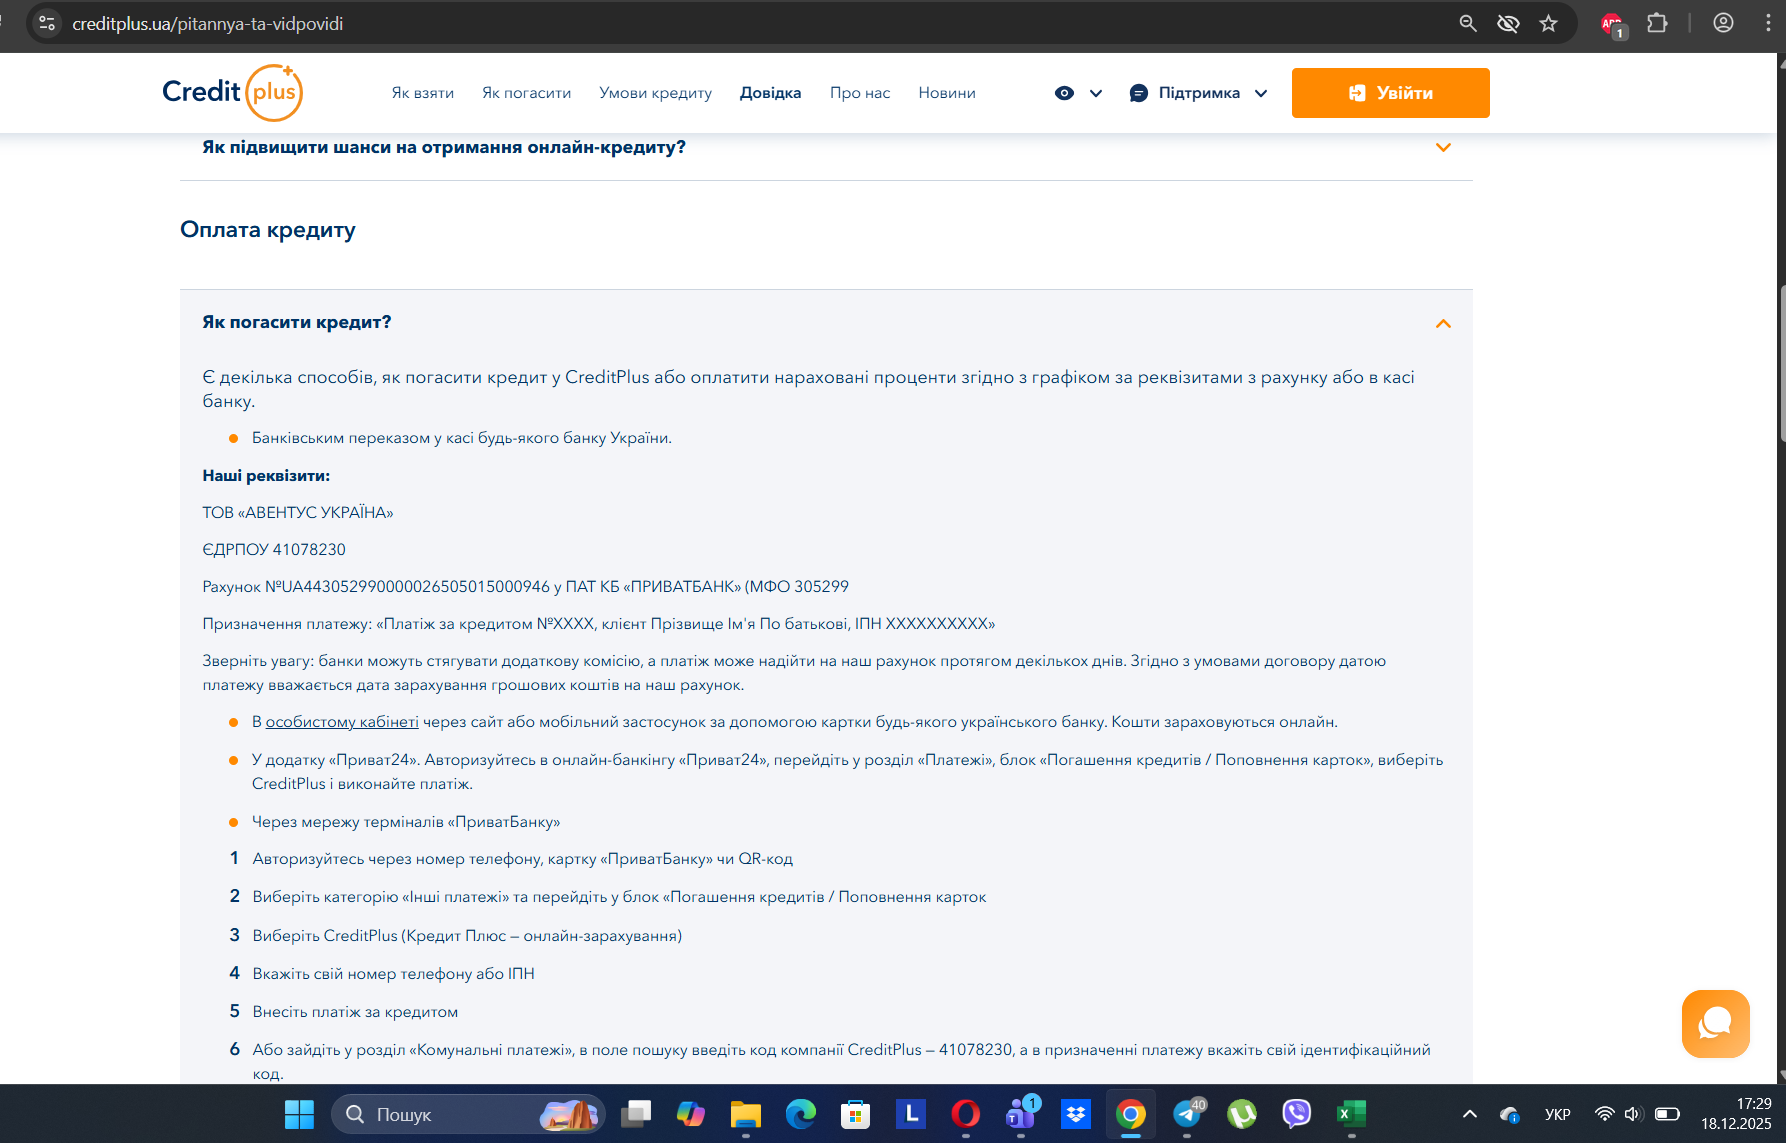
Task: Click the OneDrive cloud tray icon
Action: click(x=1510, y=1114)
